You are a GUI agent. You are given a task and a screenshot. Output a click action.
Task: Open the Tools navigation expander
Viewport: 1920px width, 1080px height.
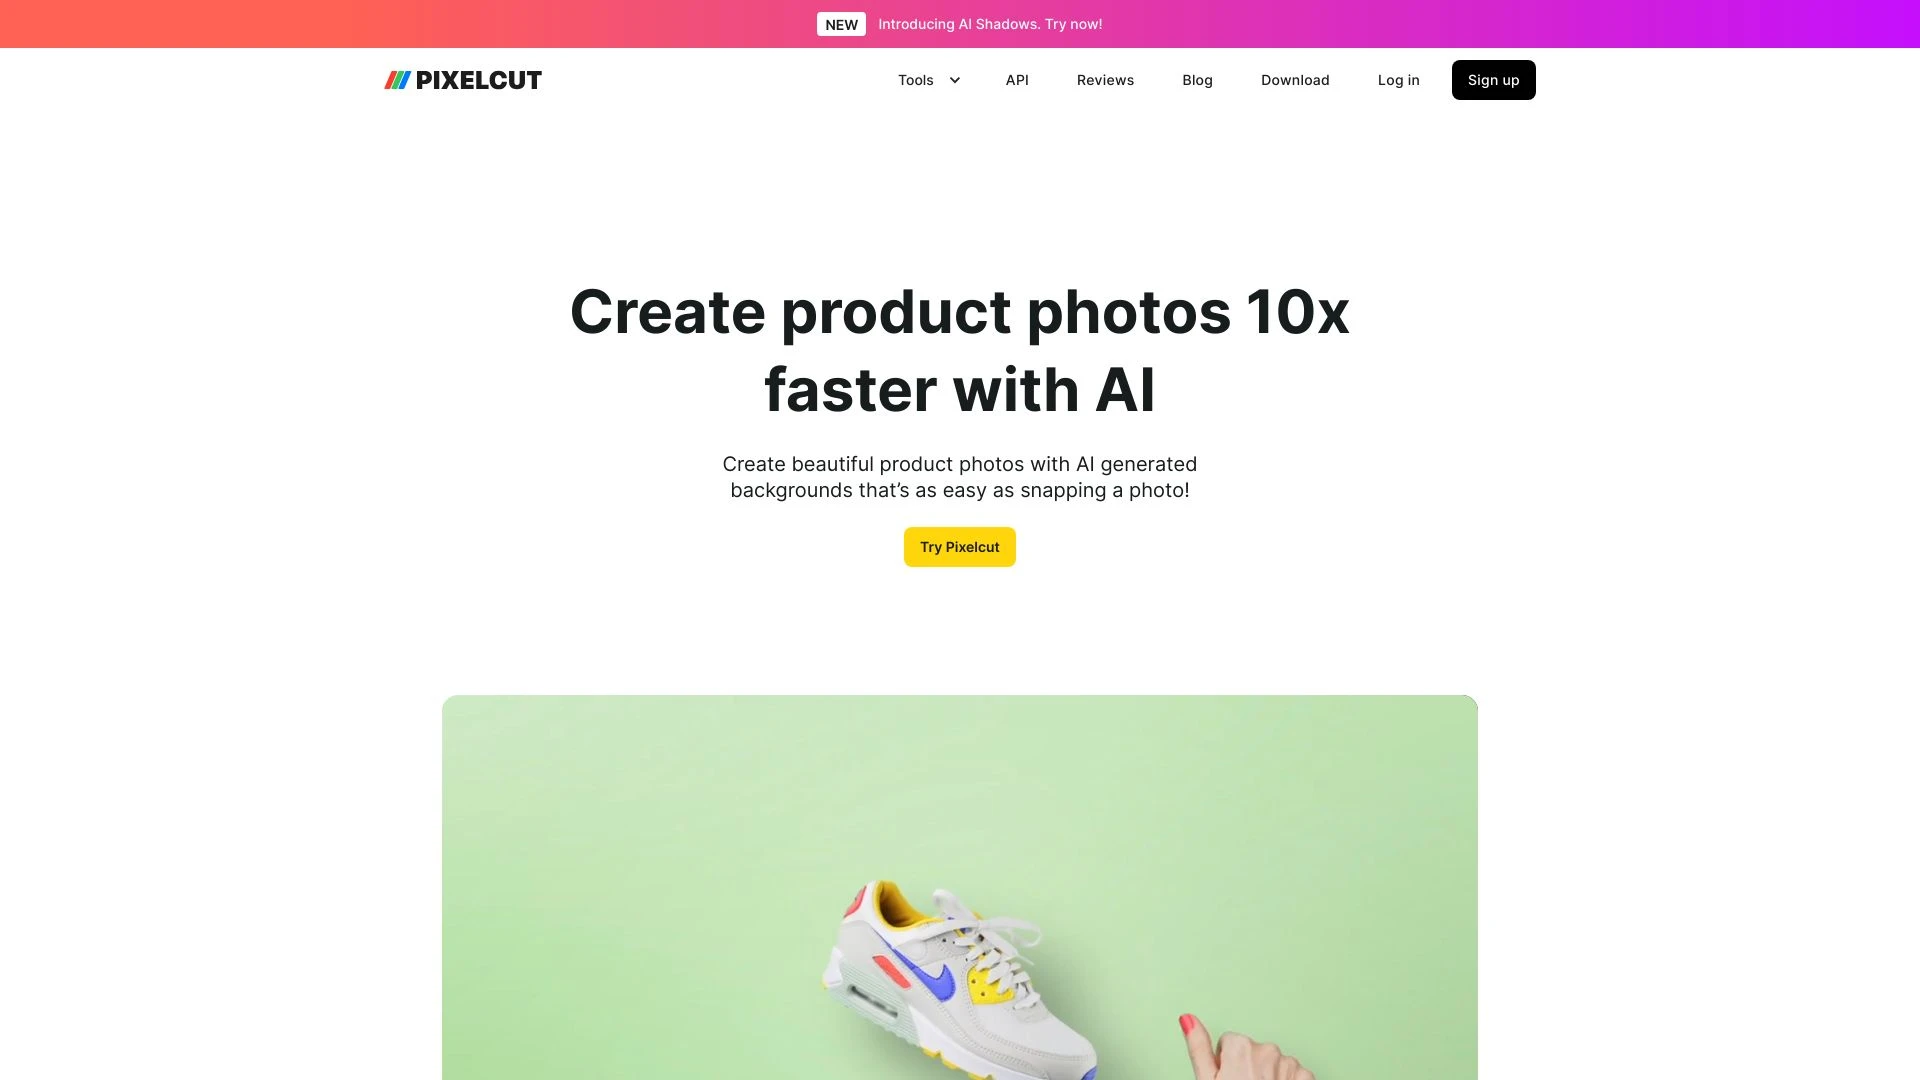pyautogui.click(x=955, y=79)
